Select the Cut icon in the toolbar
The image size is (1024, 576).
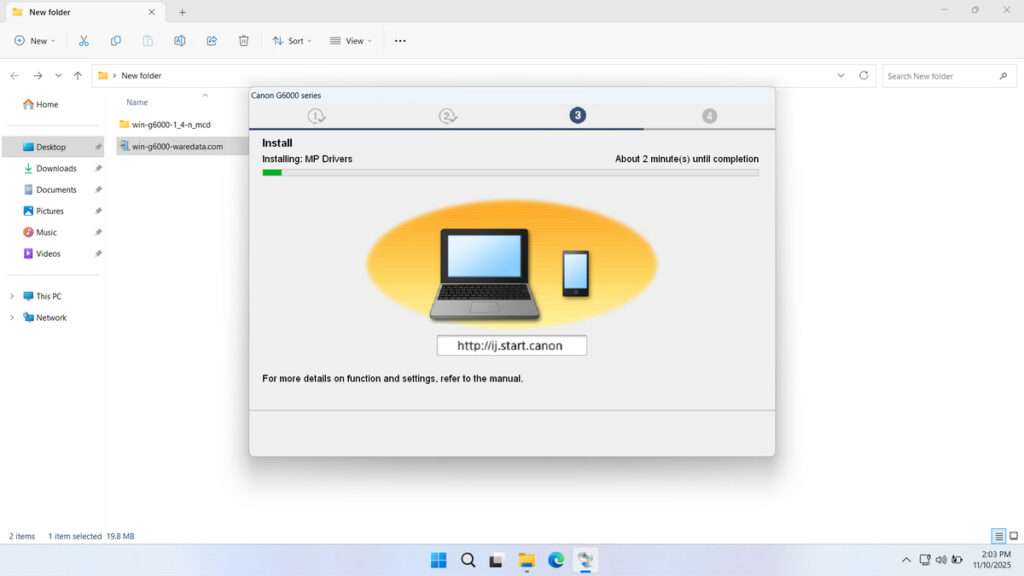[84, 40]
